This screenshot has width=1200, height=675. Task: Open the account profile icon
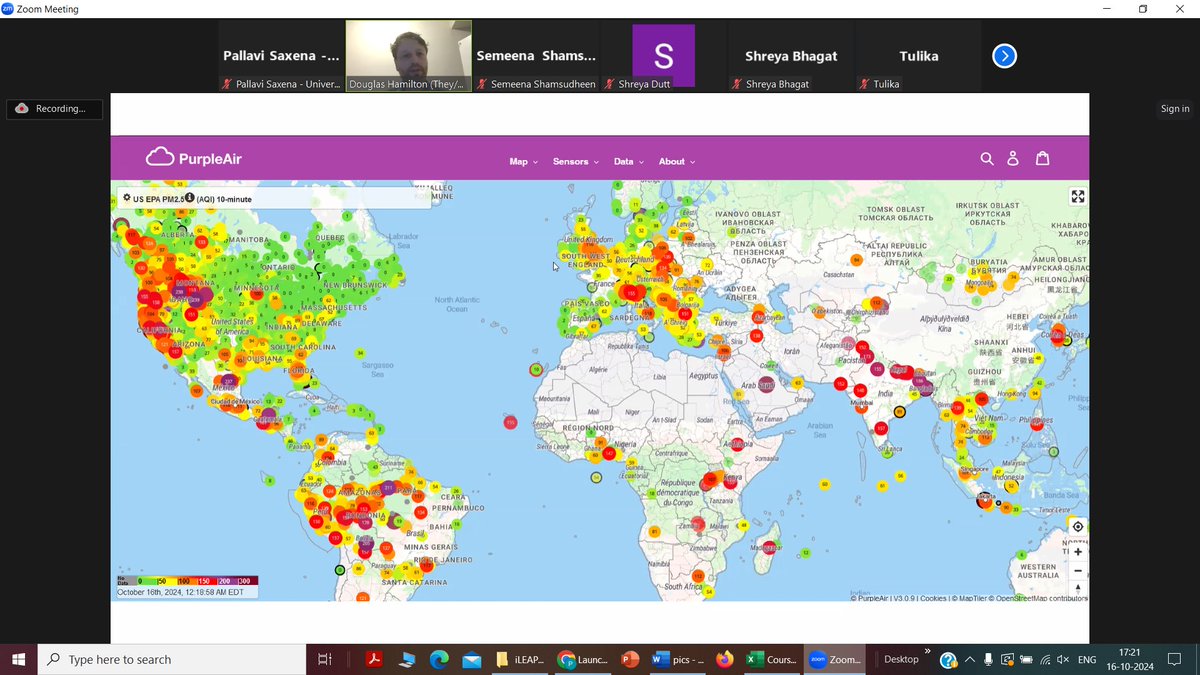[x=1013, y=158]
